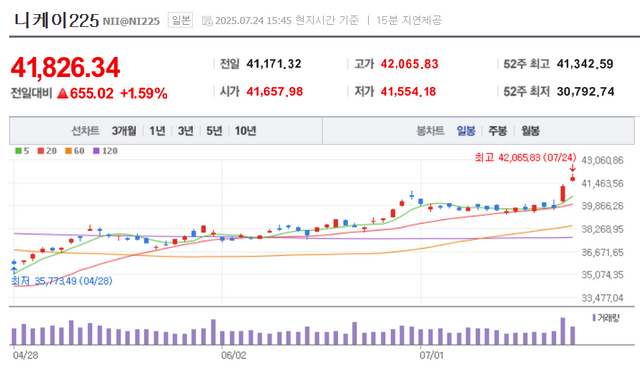
Task: Click the 일본 country label badge
Action: coord(180,20)
